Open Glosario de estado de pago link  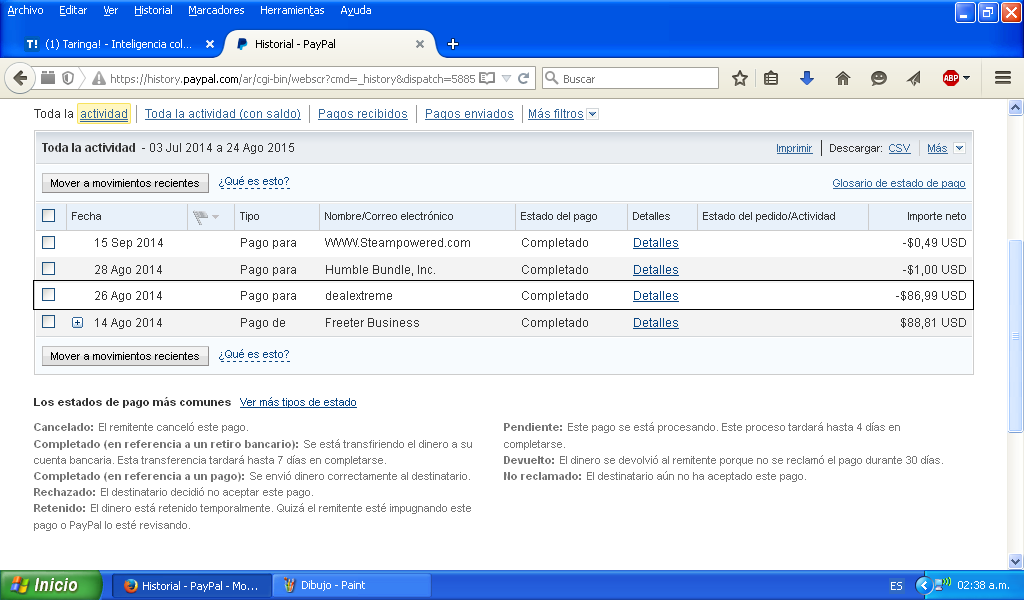pyautogui.click(x=899, y=183)
